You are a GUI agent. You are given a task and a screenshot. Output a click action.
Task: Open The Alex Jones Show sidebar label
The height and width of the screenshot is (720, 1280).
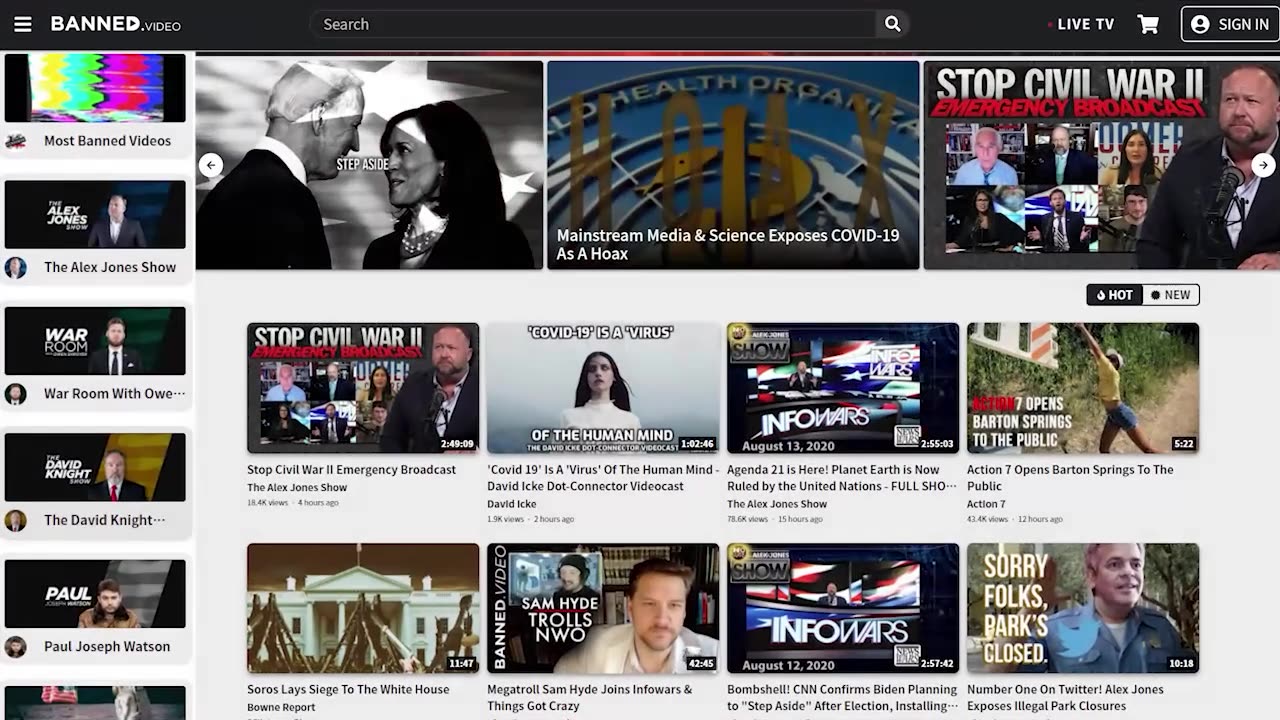click(110, 267)
